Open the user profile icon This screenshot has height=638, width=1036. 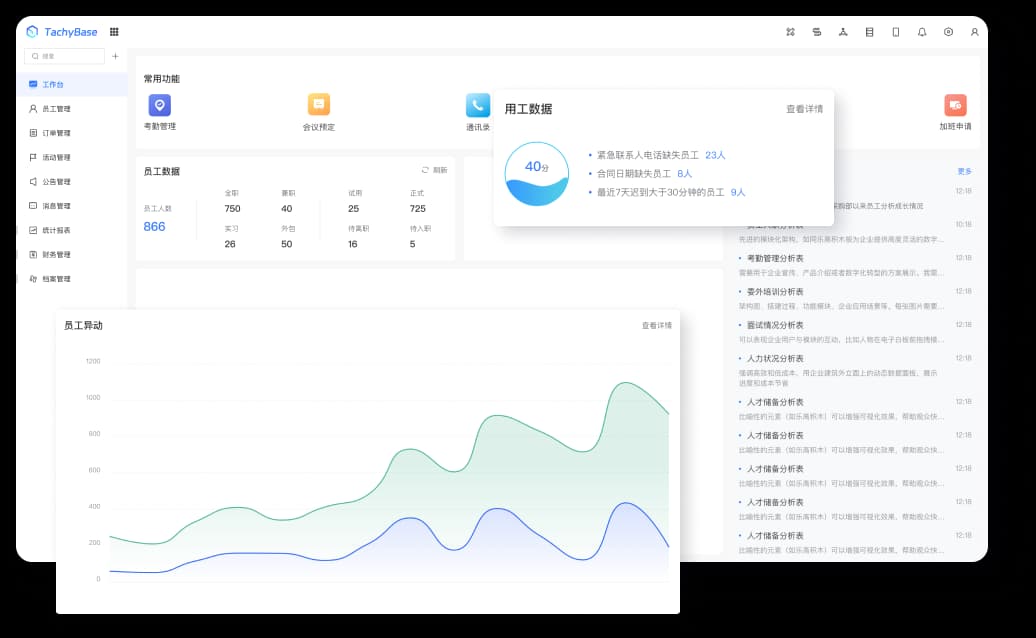(975, 32)
